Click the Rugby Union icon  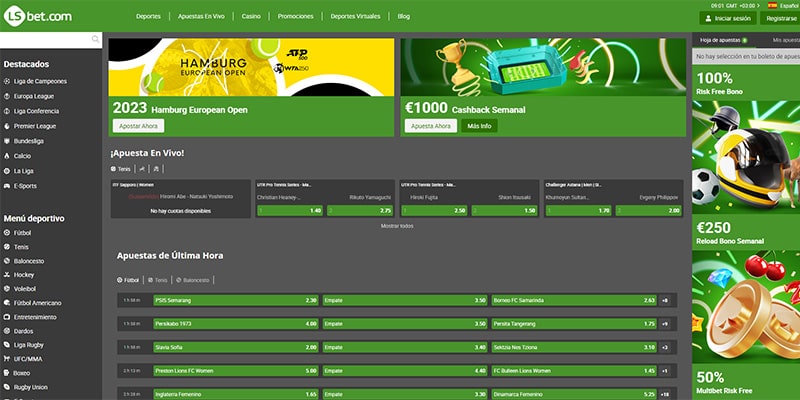(x=7, y=387)
